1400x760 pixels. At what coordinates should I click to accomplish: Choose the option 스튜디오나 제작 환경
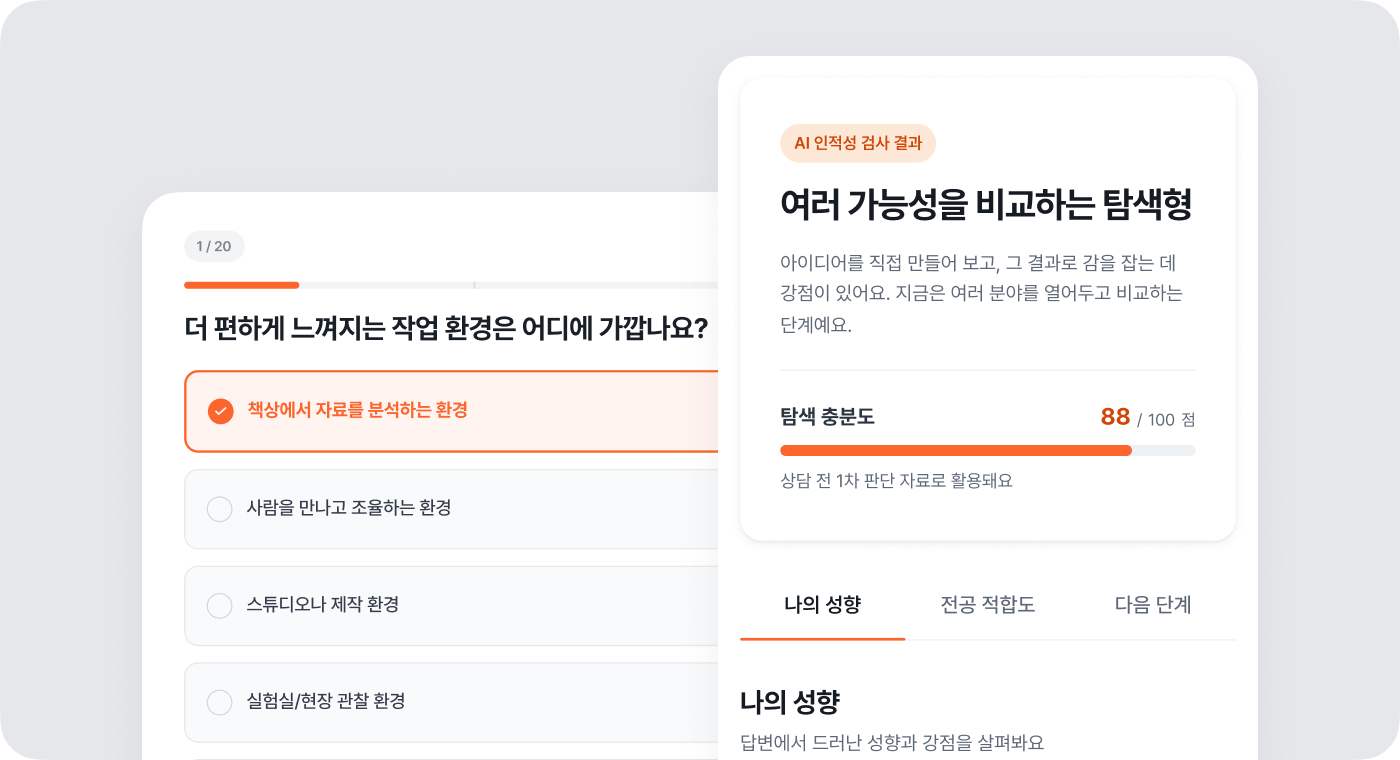tap(452, 605)
